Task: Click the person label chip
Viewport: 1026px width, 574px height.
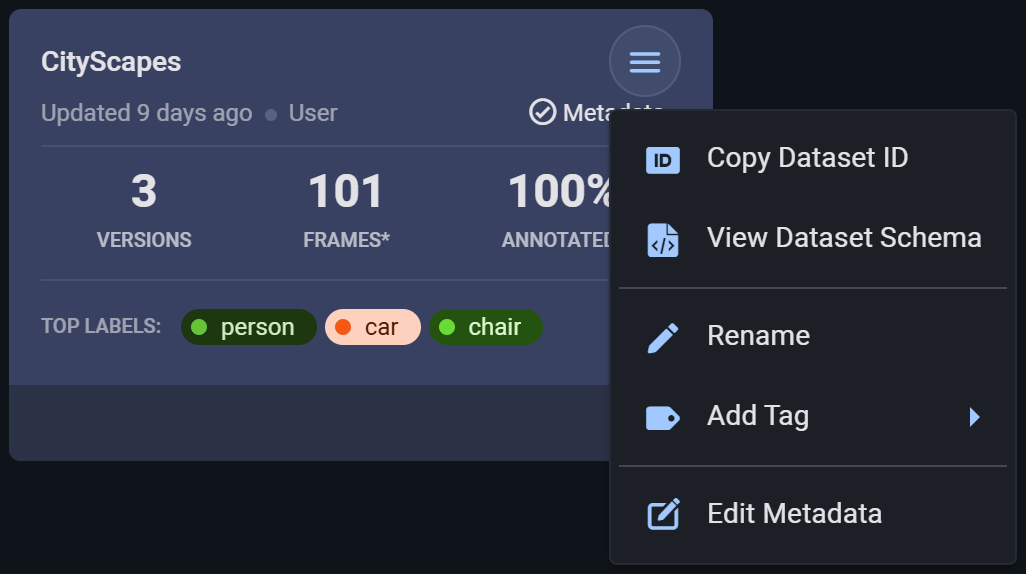Action: click(248, 327)
